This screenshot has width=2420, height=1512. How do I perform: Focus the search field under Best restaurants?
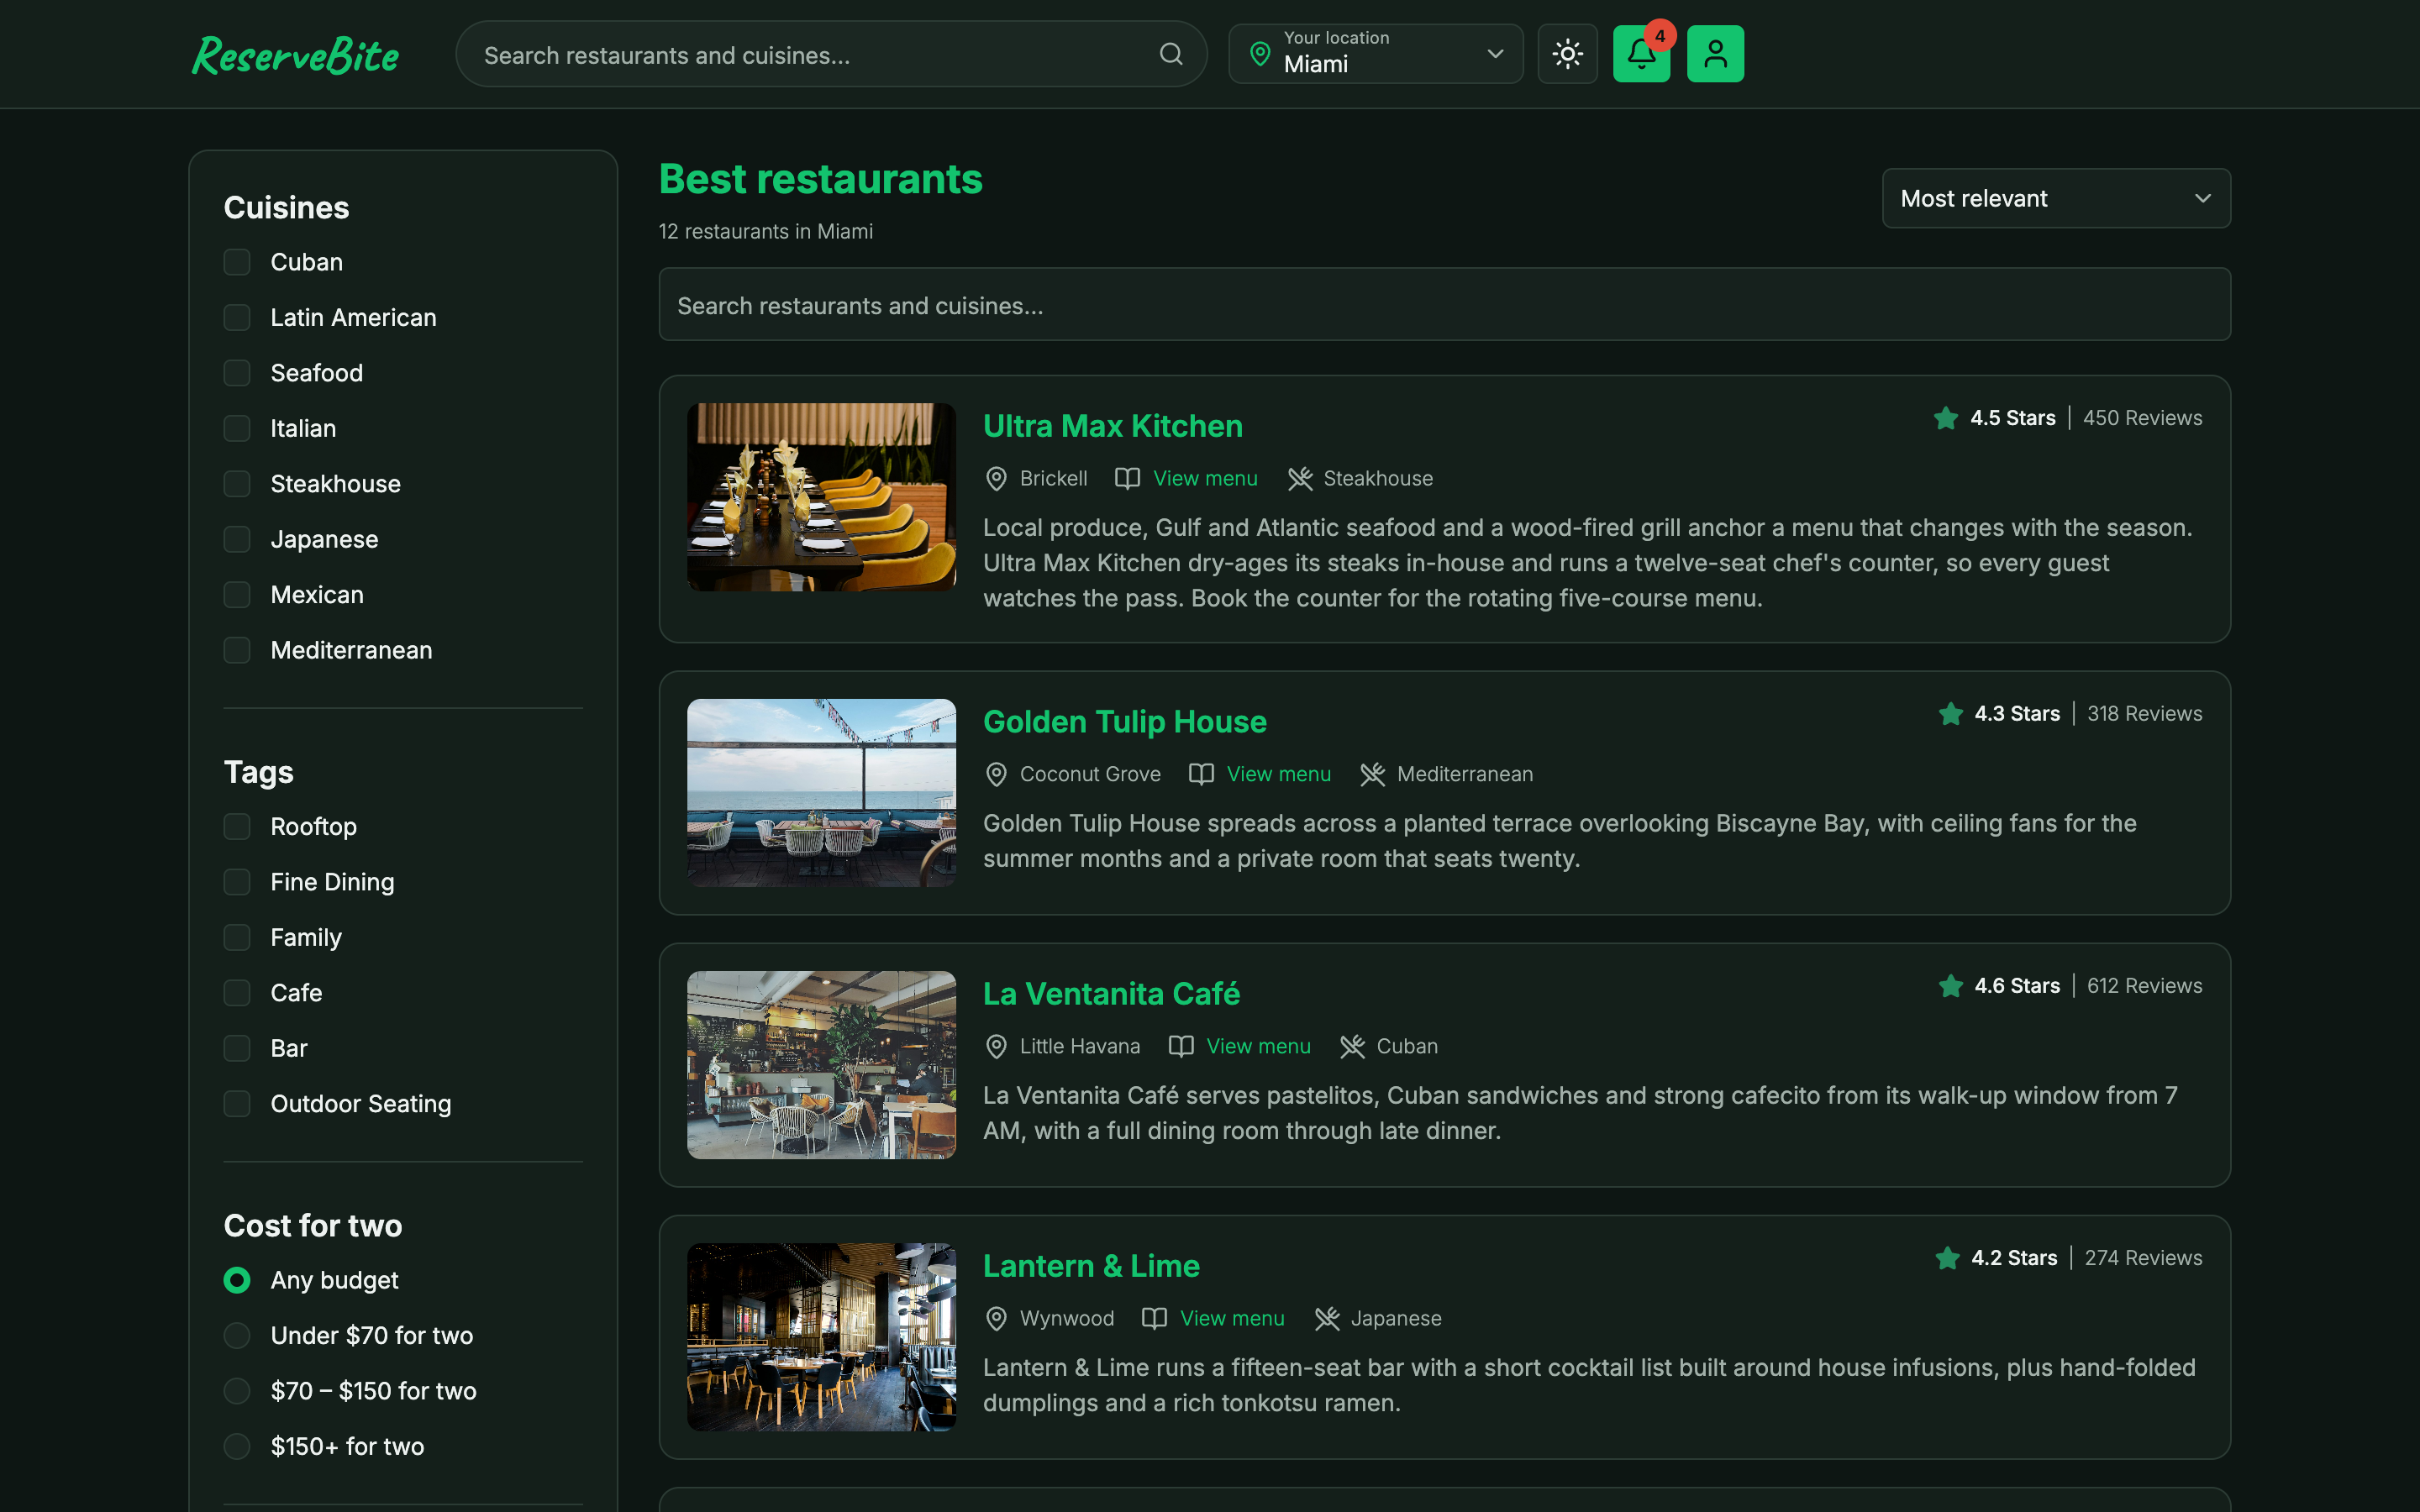[x=1444, y=304]
